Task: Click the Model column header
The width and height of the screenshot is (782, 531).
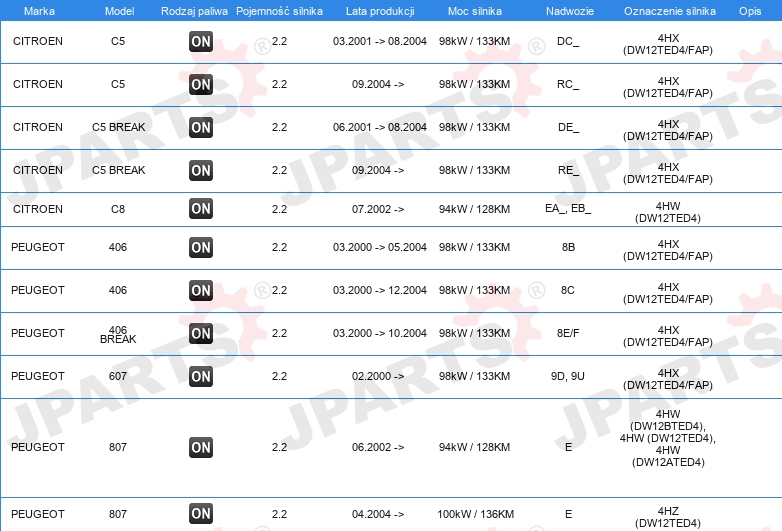Action: point(119,11)
